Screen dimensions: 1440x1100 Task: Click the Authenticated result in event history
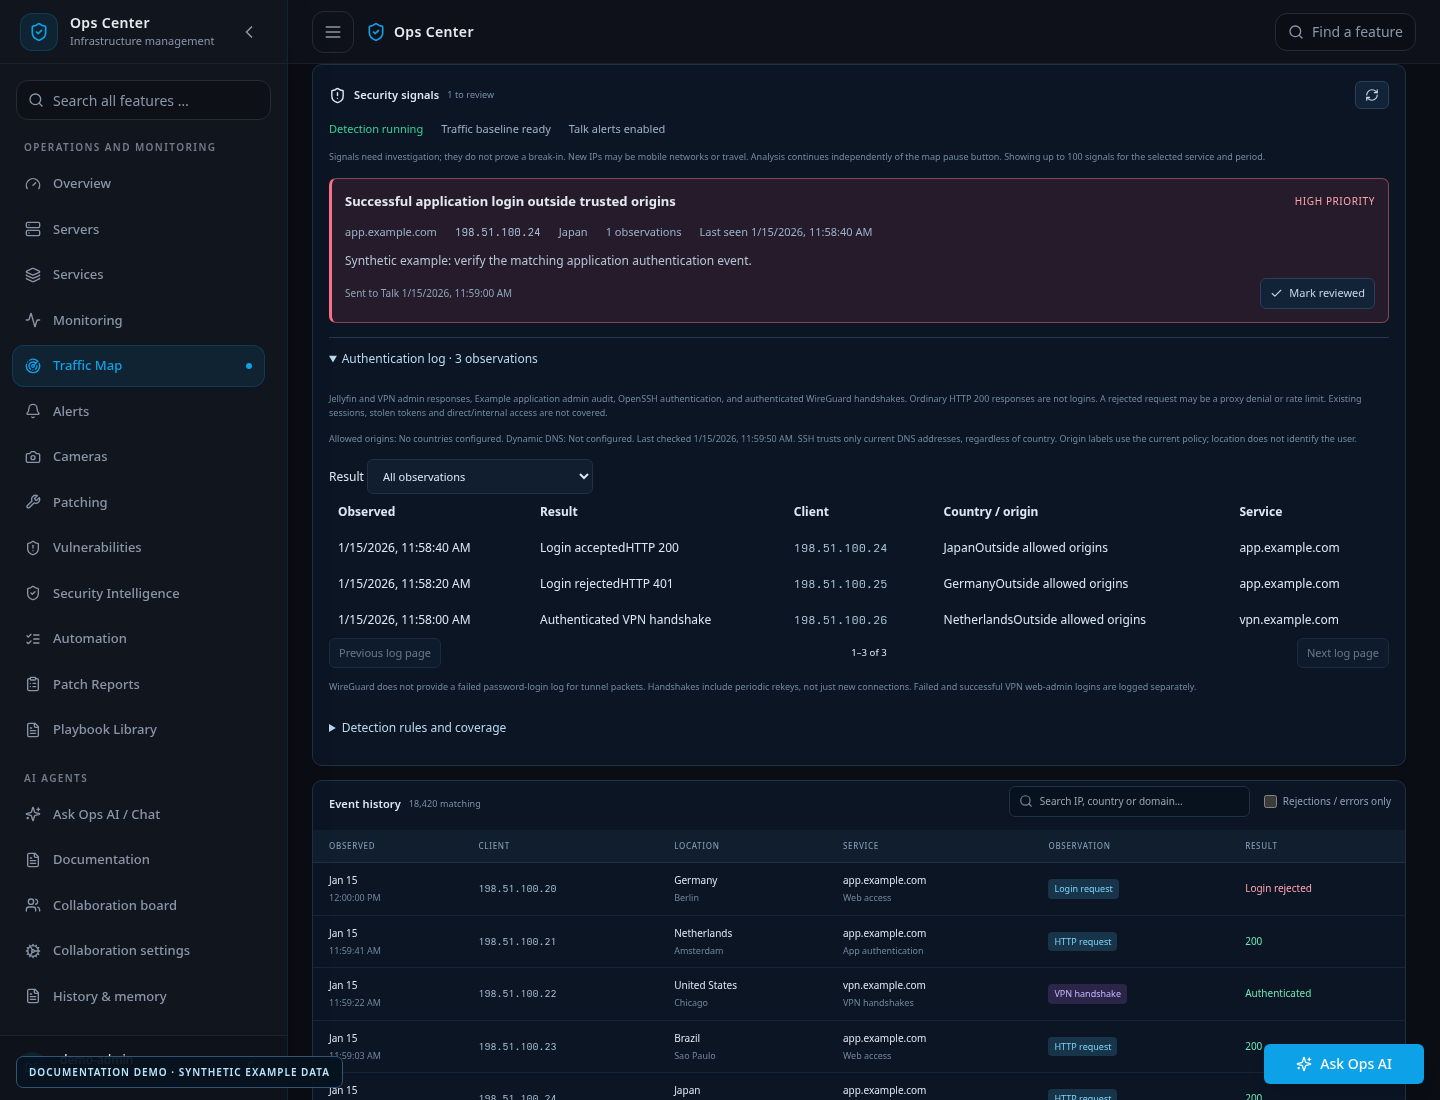[x=1278, y=994]
